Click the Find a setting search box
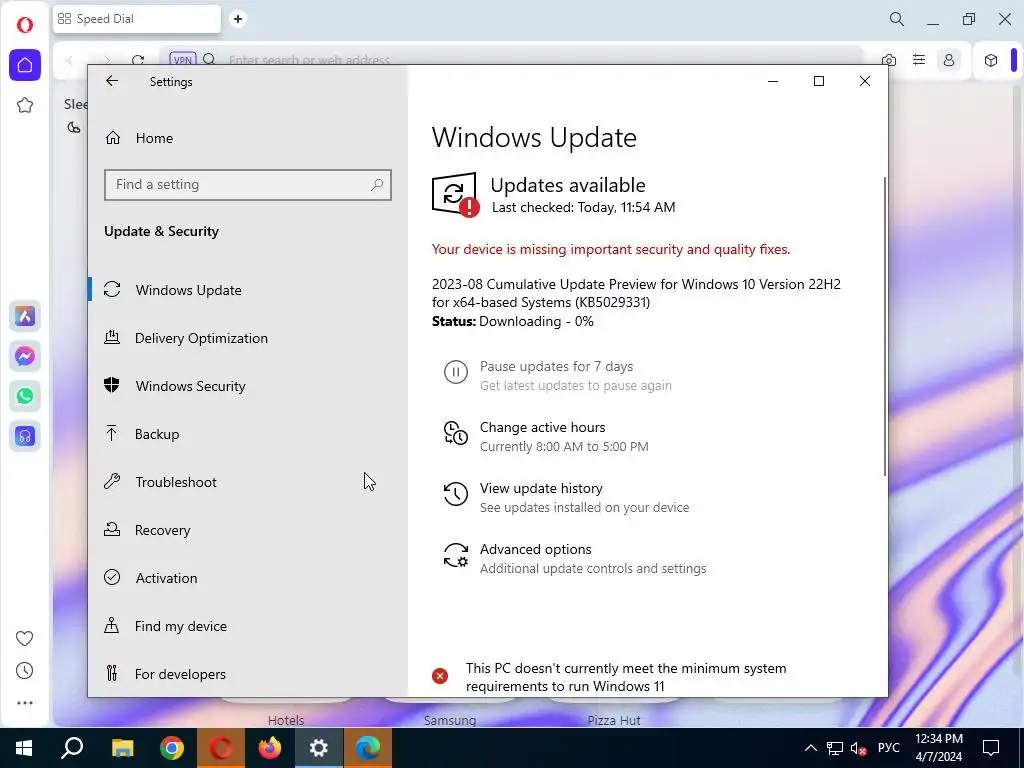The width and height of the screenshot is (1024, 768). coord(248,185)
